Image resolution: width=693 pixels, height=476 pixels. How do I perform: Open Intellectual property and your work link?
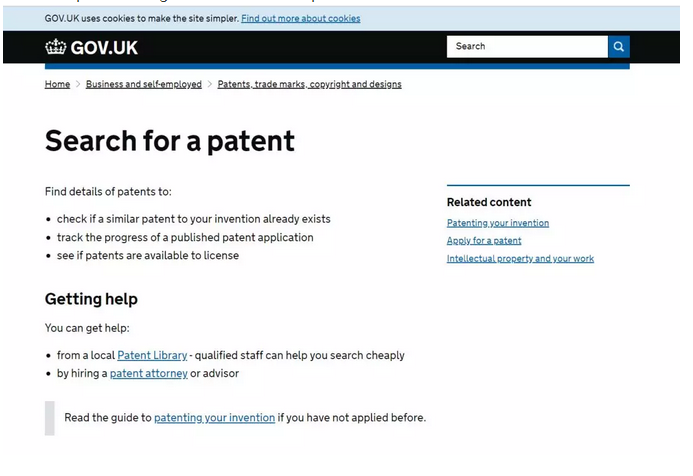(520, 259)
